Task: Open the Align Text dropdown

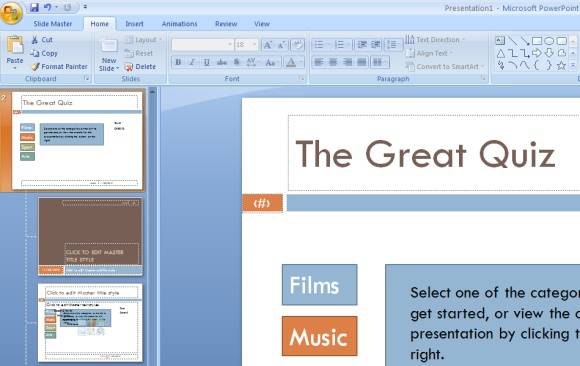Action: [429, 53]
